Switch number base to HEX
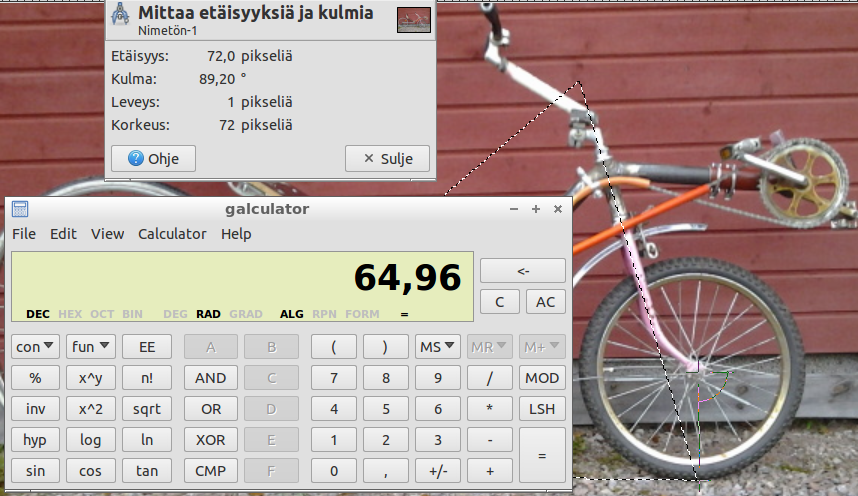The height and width of the screenshot is (496, 858). click(x=70, y=314)
